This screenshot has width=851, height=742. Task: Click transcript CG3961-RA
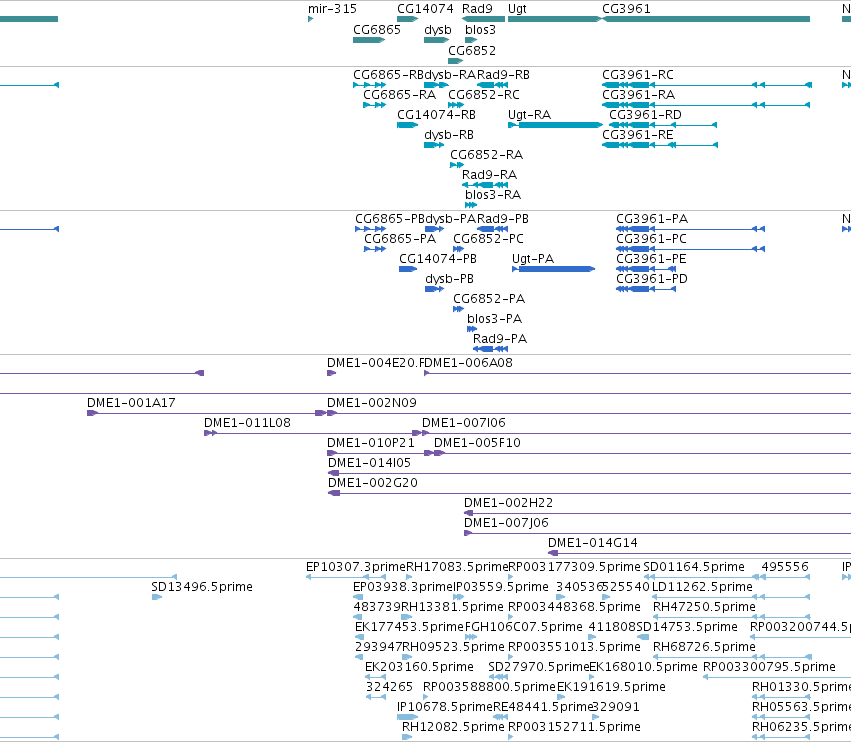click(638, 95)
